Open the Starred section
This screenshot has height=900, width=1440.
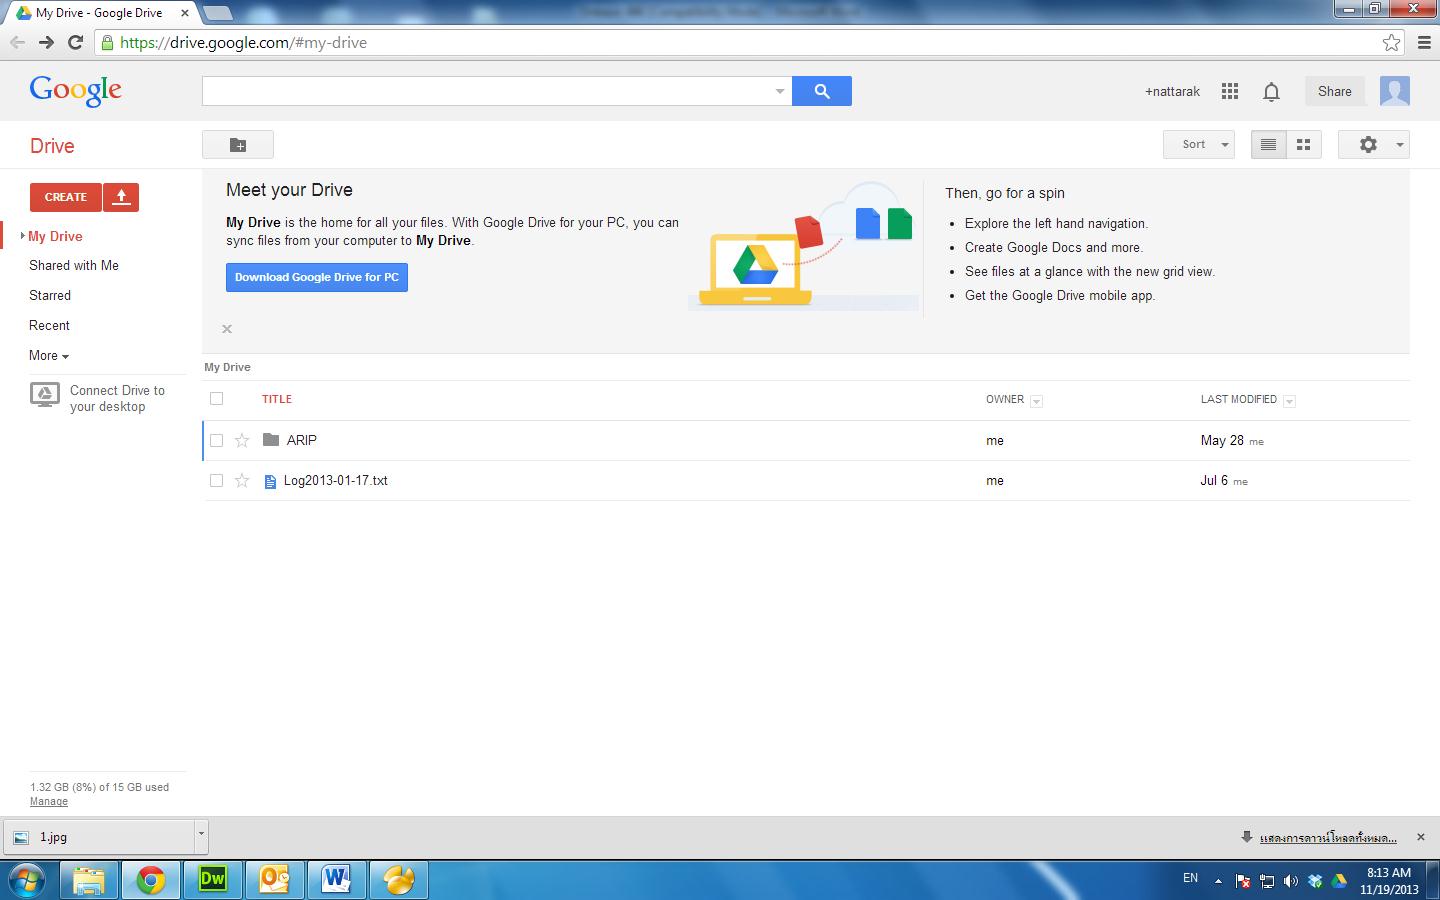50,296
